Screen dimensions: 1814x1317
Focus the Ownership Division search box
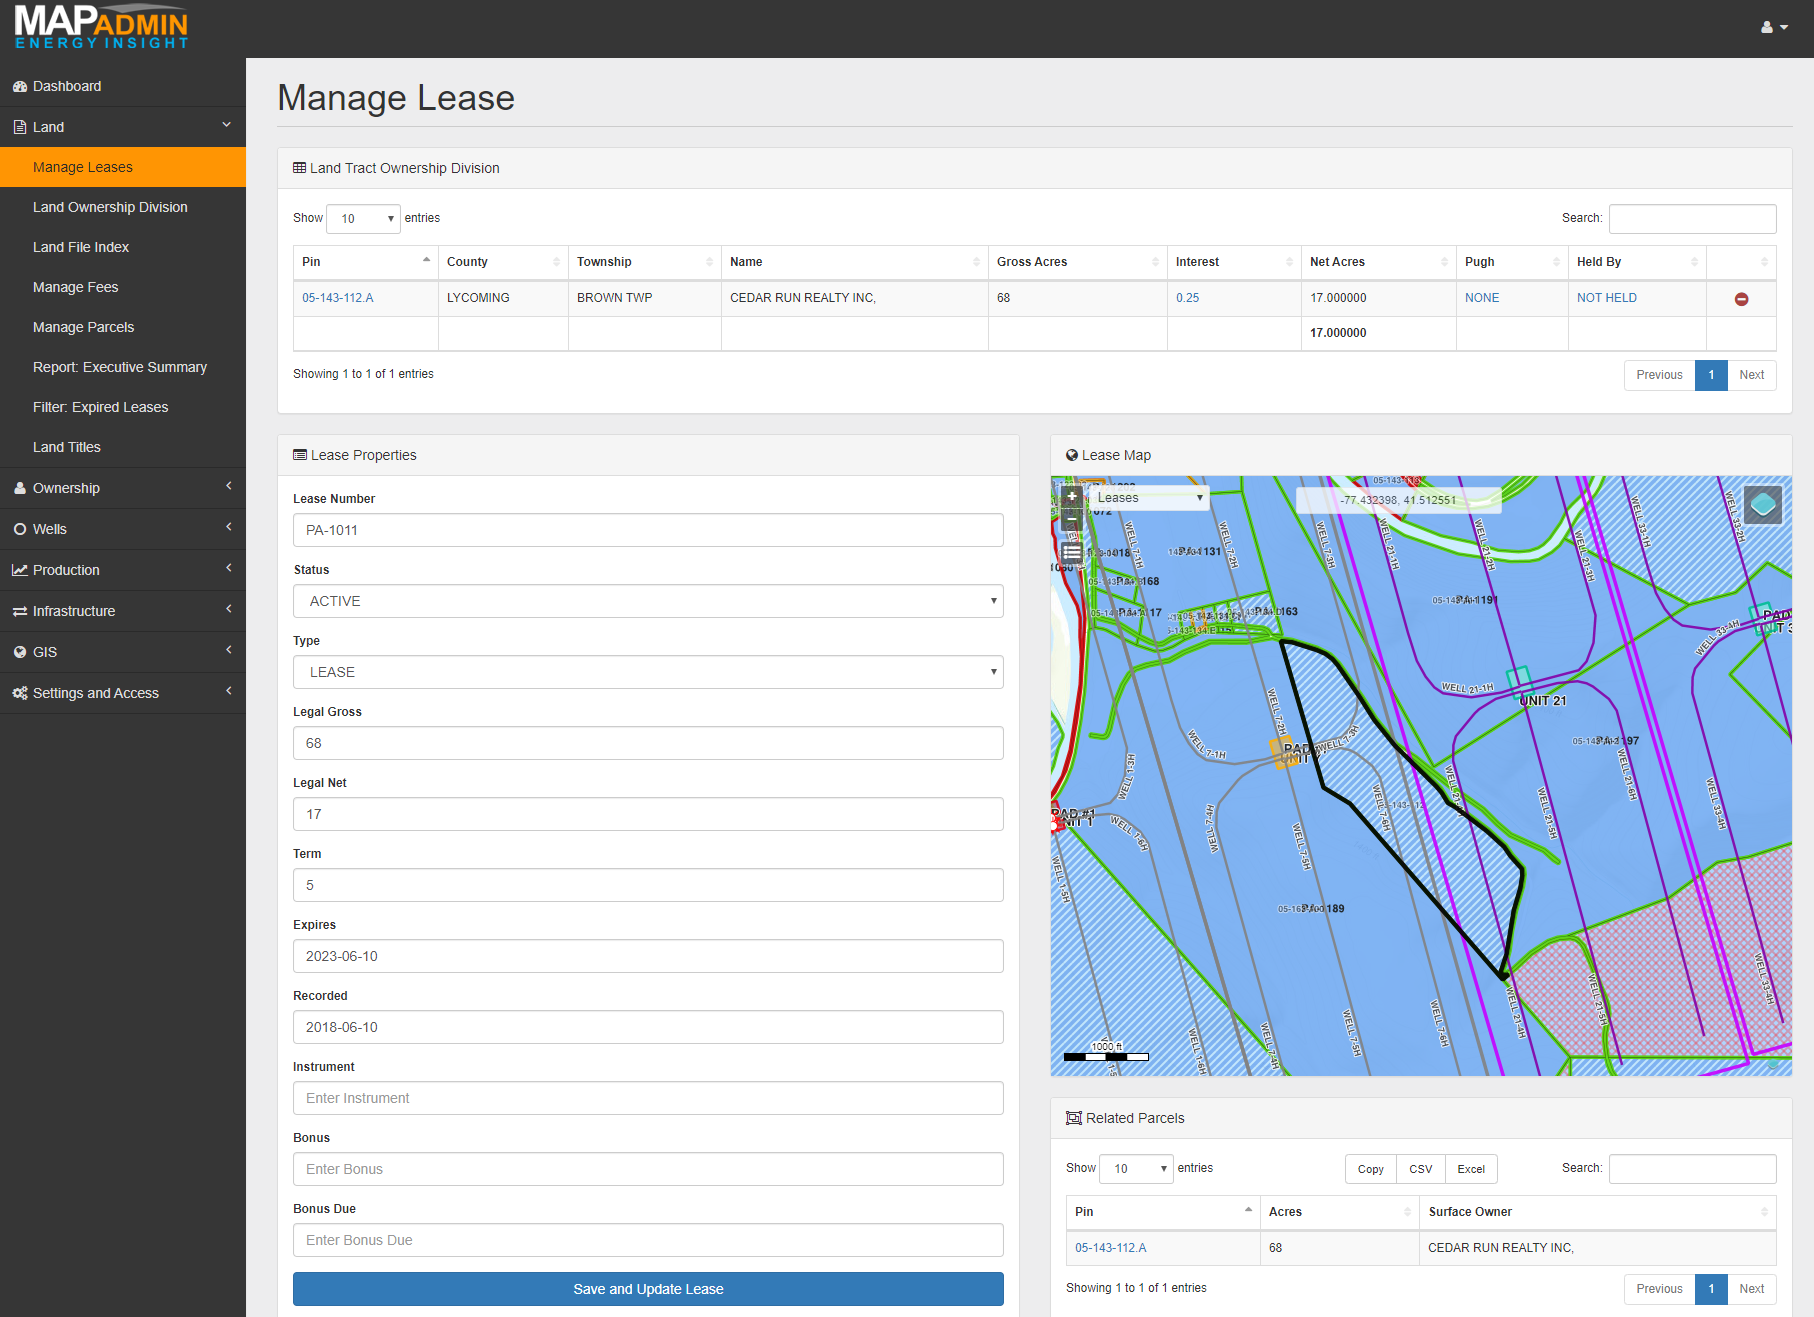1692,218
